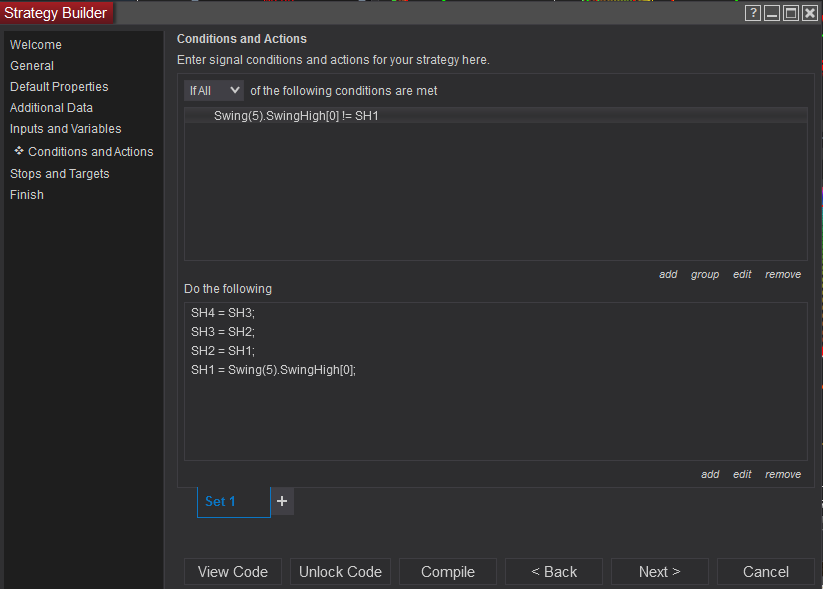Image resolution: width=823 pixels, height=589 pixels.
Task: Click edit link below the actions list
Action: point(742,474)
